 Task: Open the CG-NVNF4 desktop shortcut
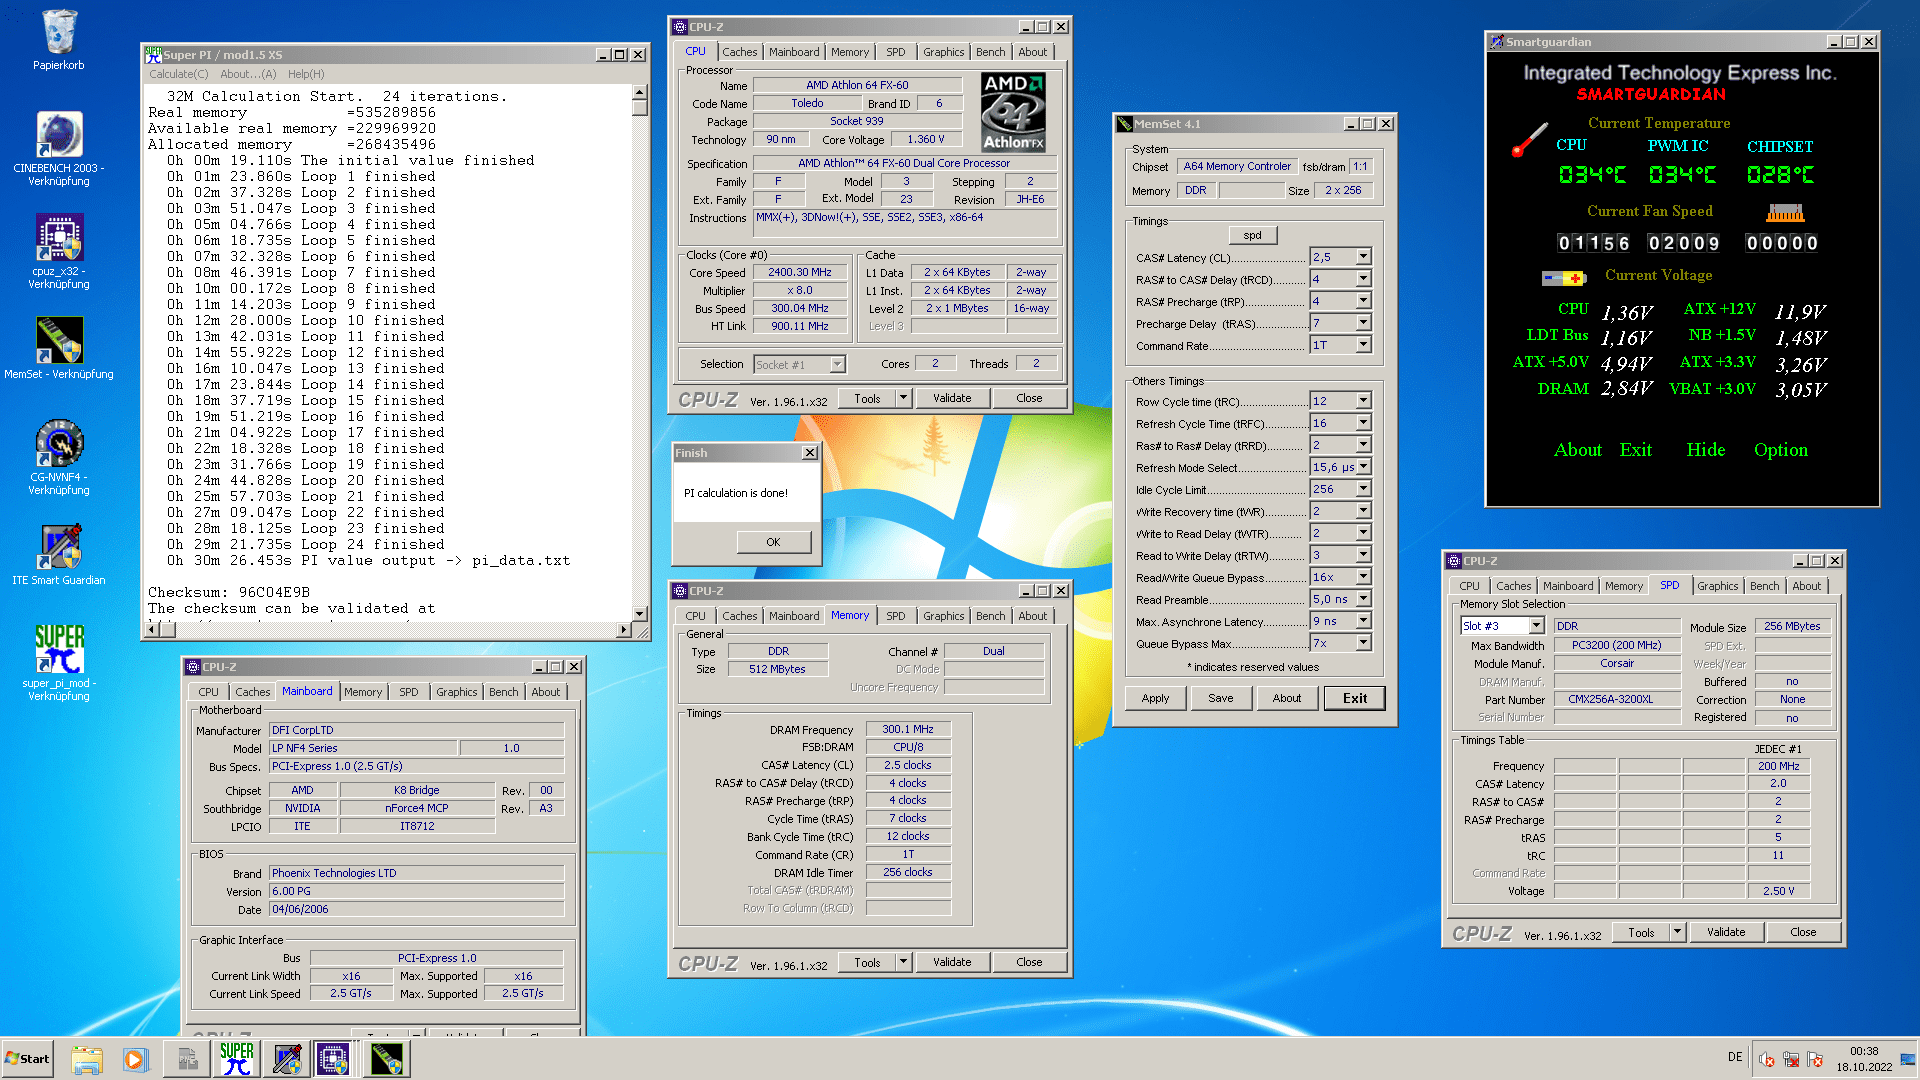point(58,445)
